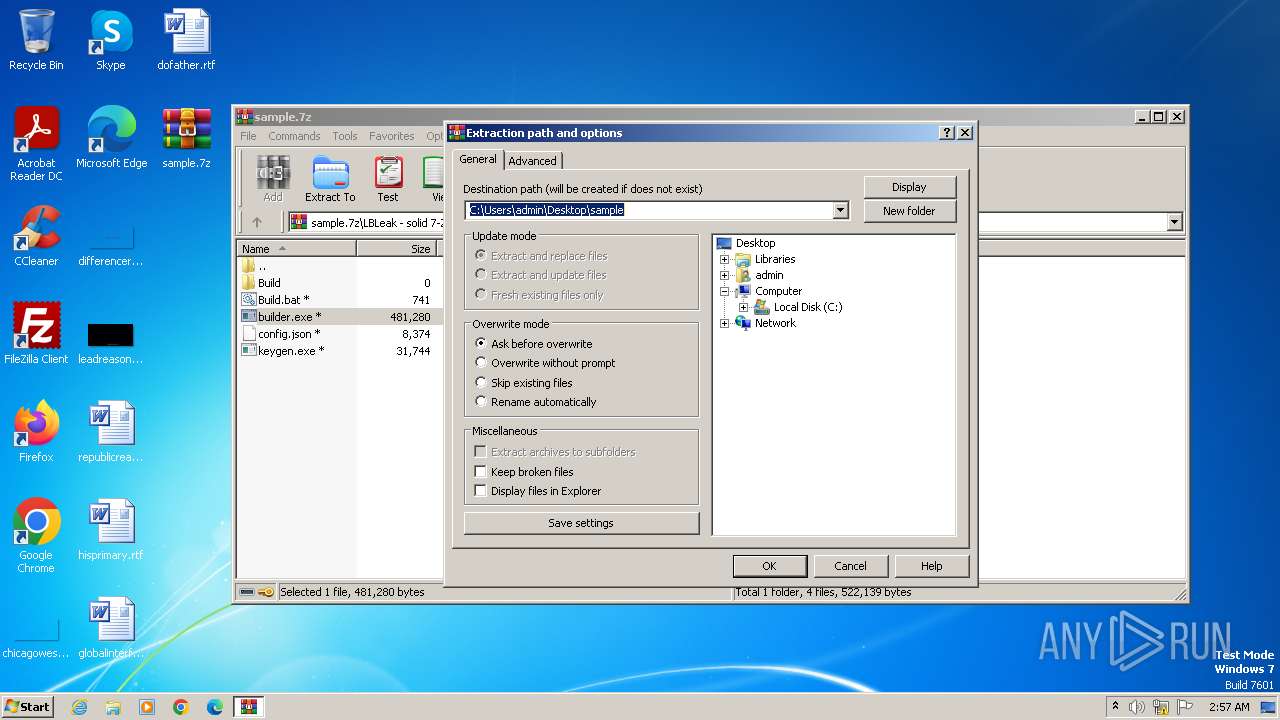1280x720 pixels.
Task: Open the Microsoft Edge desktop shortcut
Action: click(111, 138)
